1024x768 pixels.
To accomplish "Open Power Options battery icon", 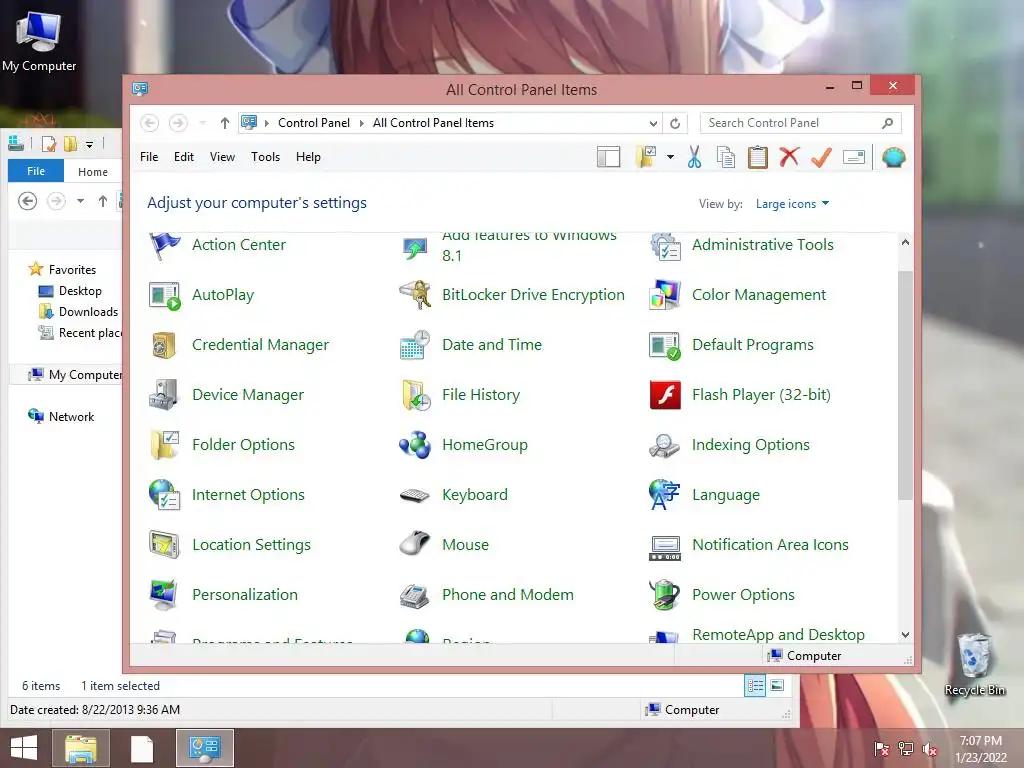I will [x=665, y=594].
